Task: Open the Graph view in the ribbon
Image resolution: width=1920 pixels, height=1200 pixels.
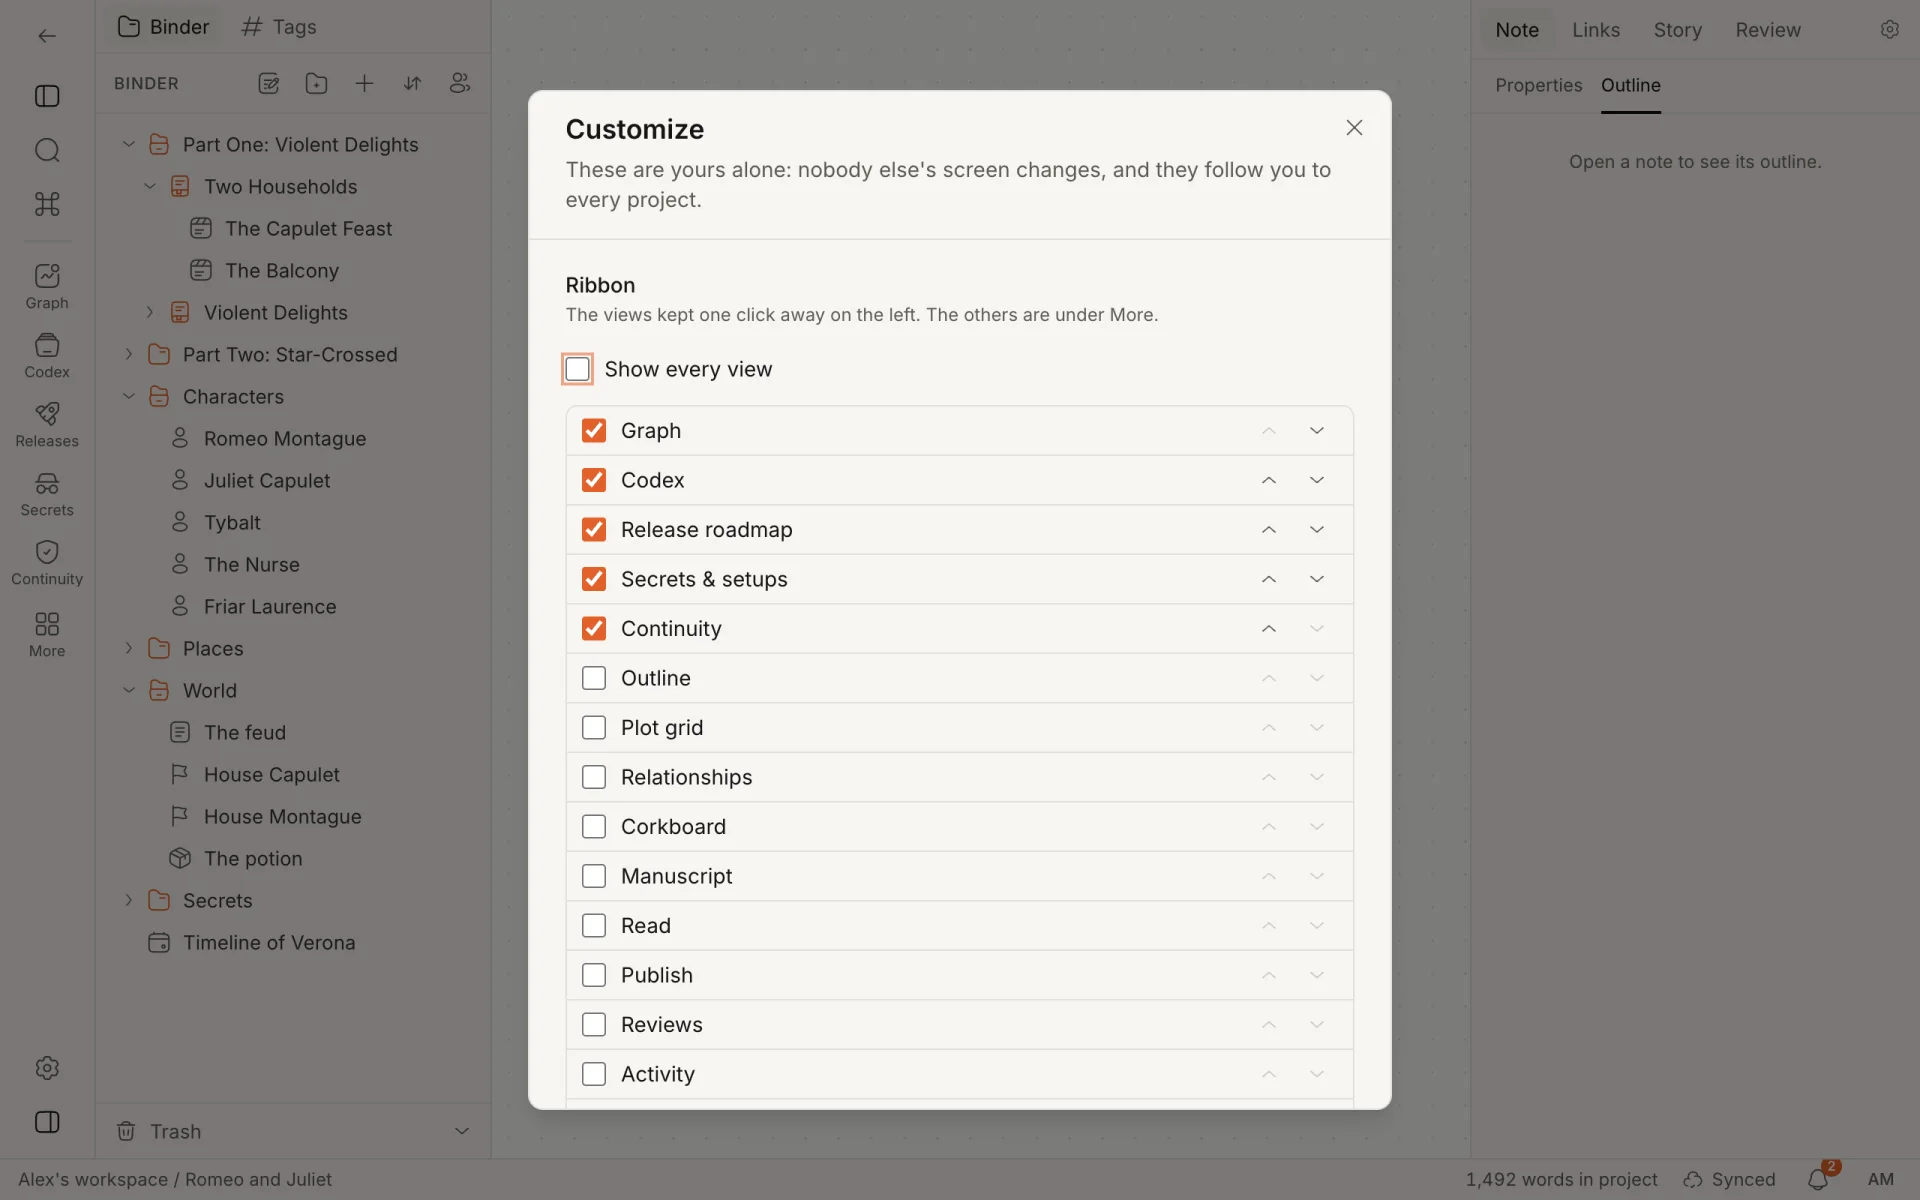Action: 47,286
